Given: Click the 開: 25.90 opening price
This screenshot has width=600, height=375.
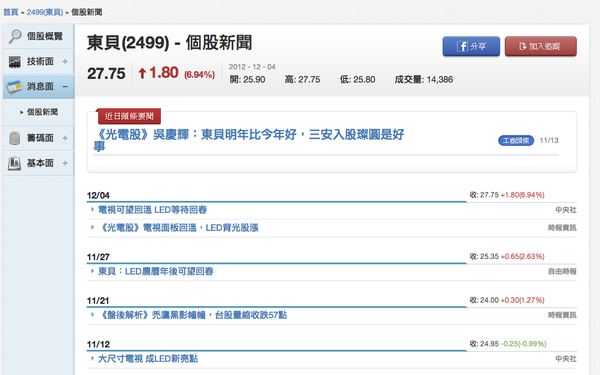Looking at the screenshot, I should click(x=247, y=80).
